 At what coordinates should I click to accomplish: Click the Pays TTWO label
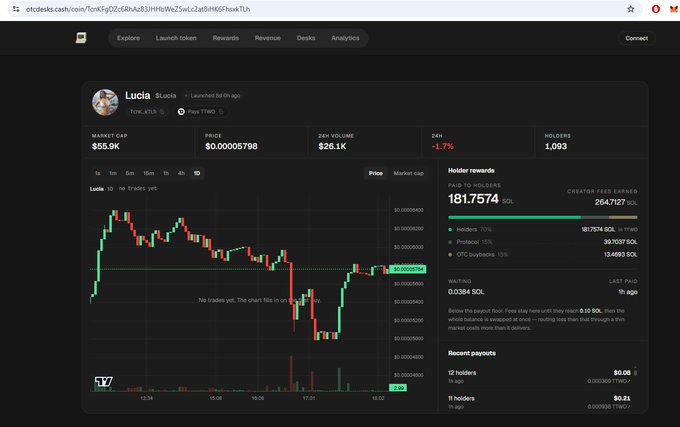pos(201,112)
